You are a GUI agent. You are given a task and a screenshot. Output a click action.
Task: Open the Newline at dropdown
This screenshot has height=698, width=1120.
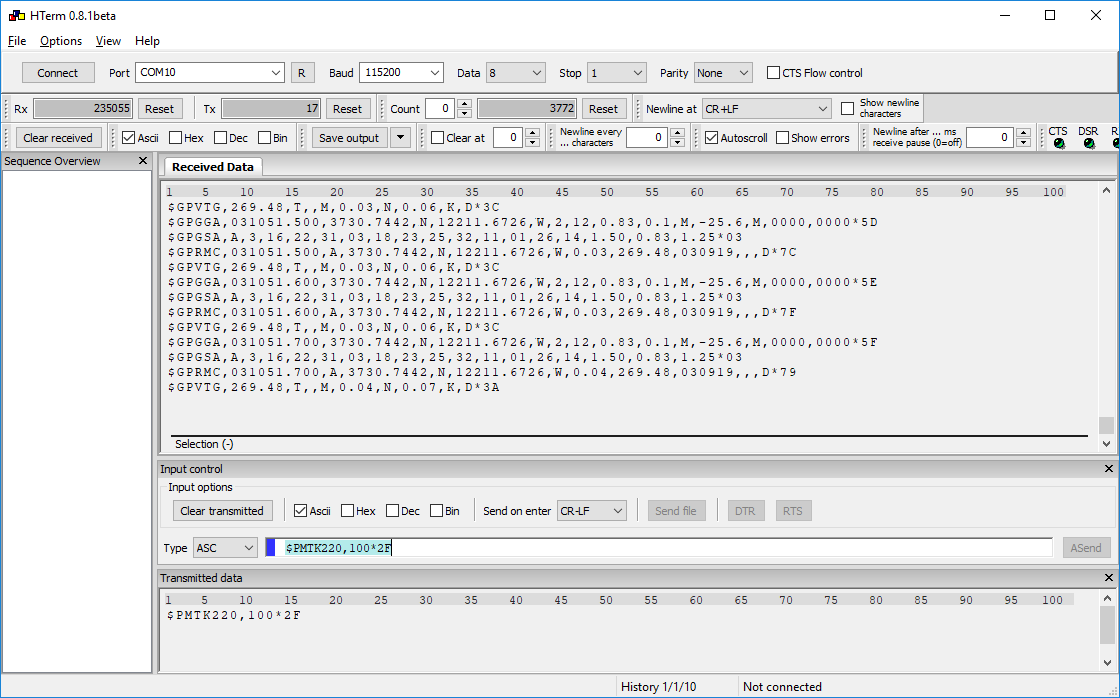(x=766, y=109)
